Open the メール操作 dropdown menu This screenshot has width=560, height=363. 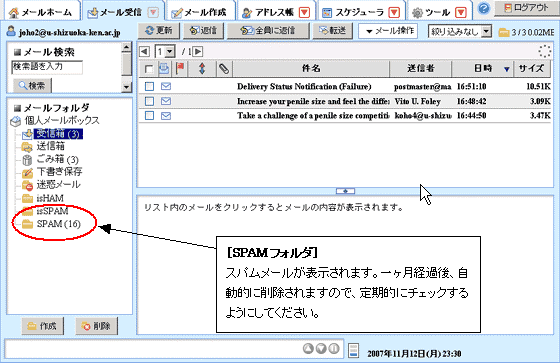[388, 31]
